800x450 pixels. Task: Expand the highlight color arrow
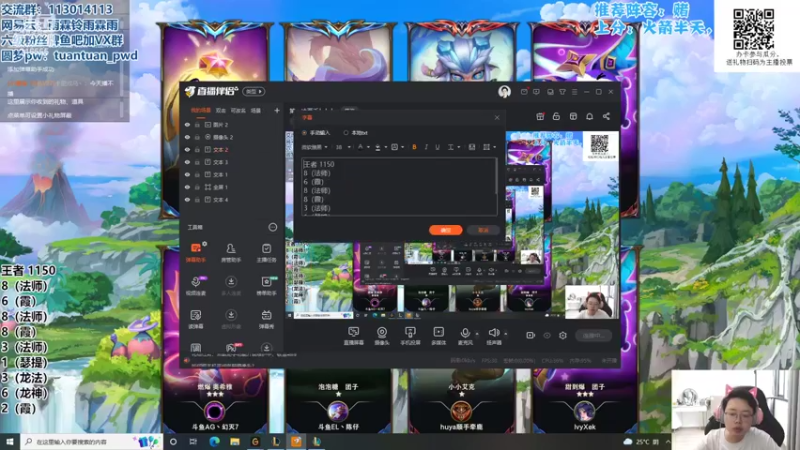click(x=385, y=147)
